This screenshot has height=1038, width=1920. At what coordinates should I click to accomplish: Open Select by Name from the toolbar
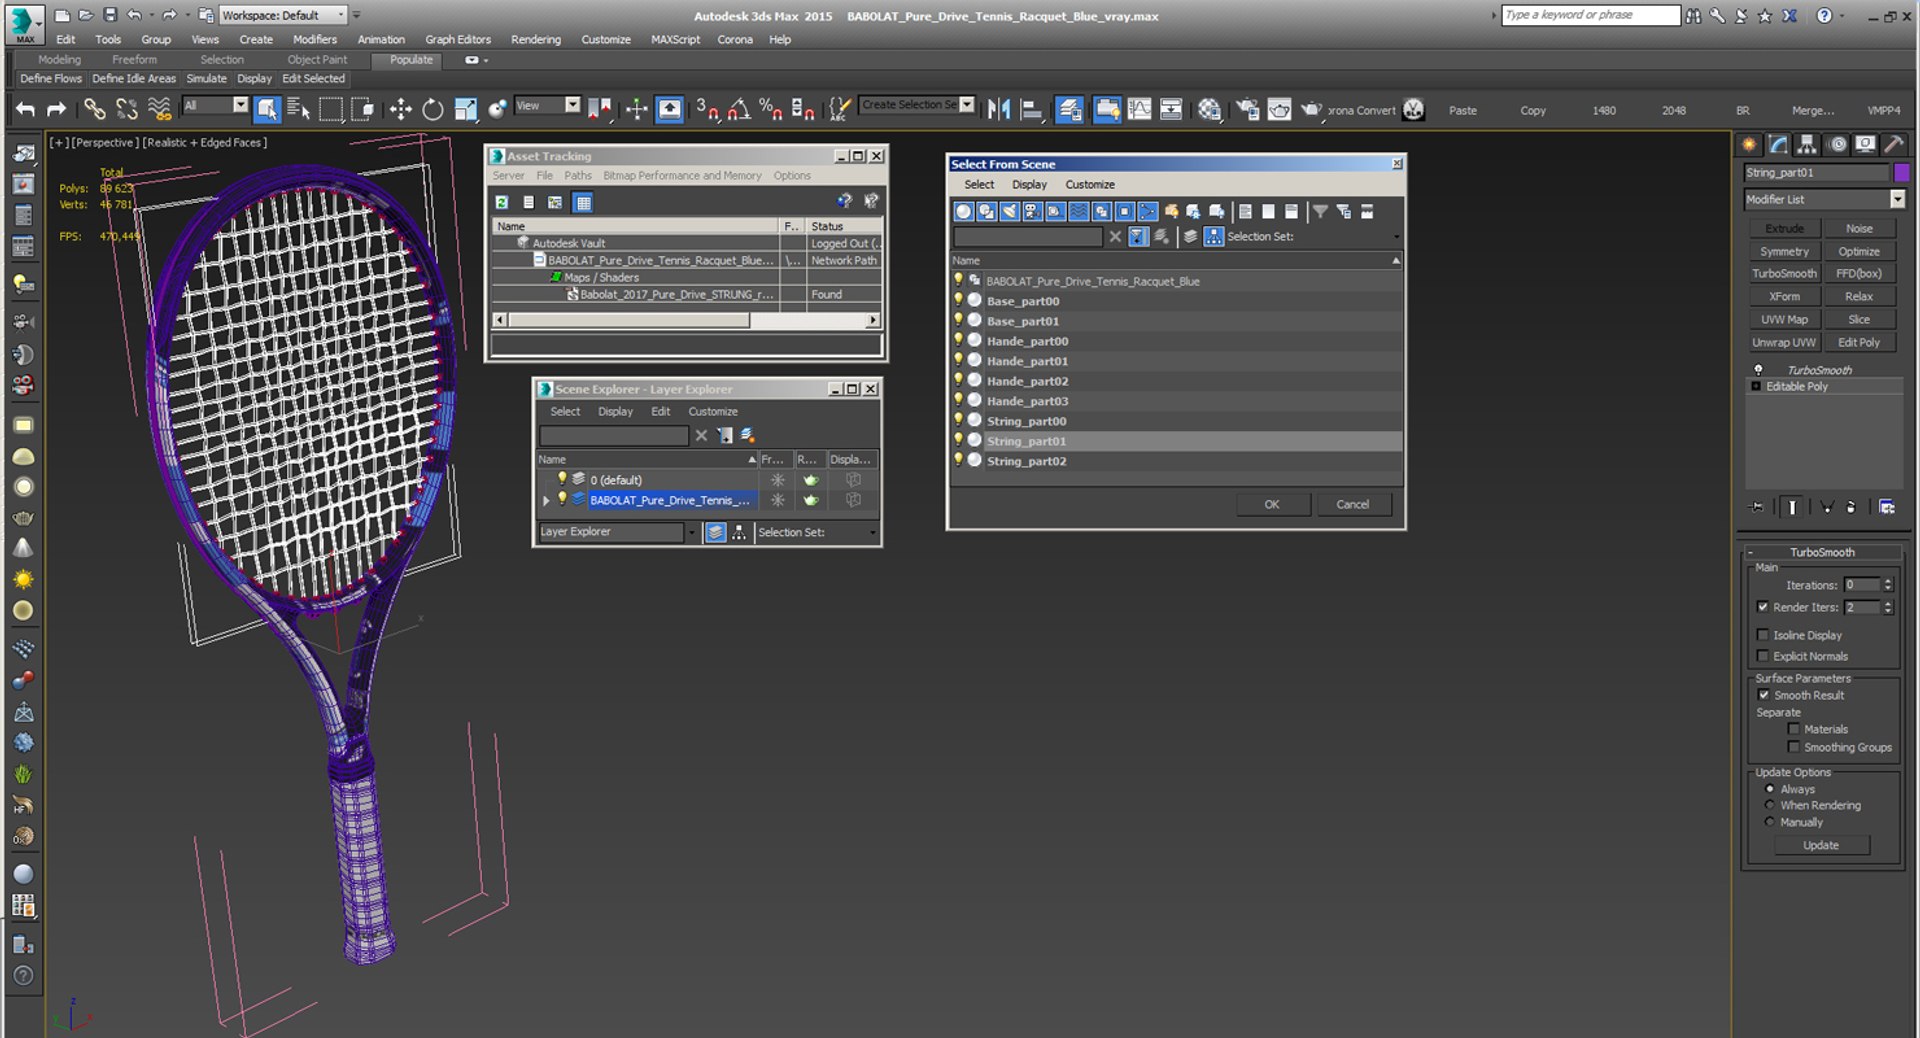pyautogui.click(x=298, y=109)
